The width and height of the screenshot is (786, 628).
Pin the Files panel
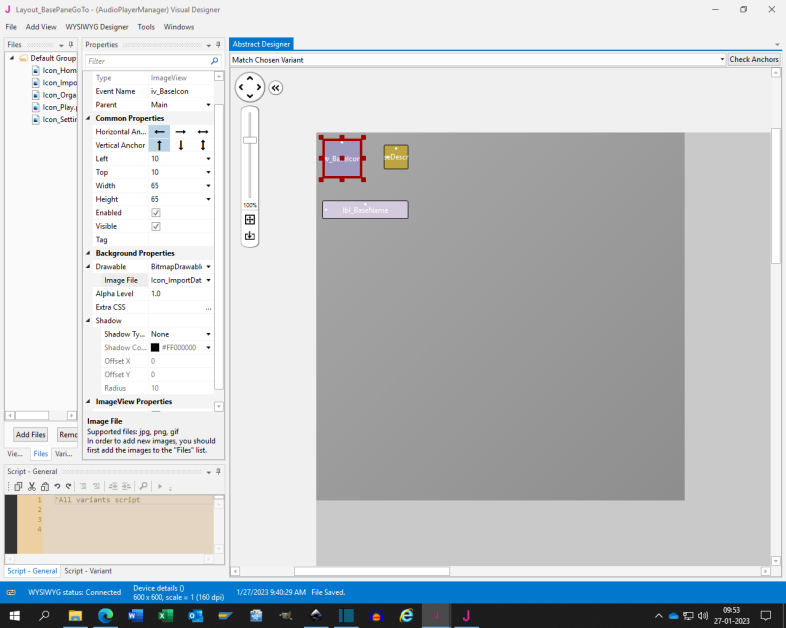point(71,45)
